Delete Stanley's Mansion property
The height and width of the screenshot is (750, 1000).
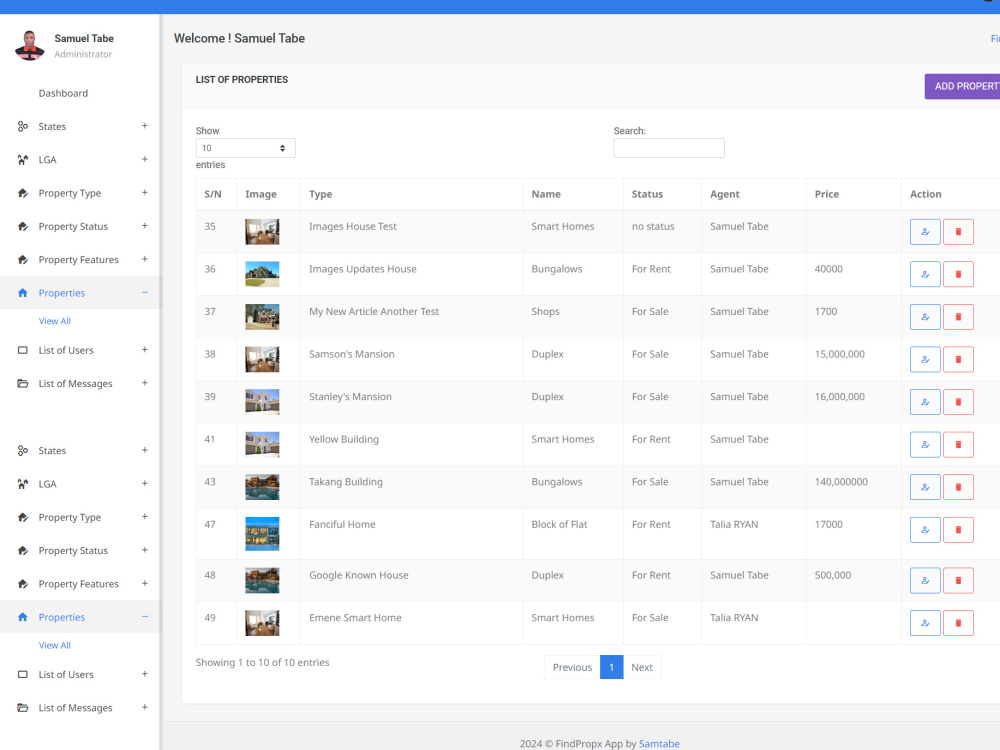tap(958, 402)
